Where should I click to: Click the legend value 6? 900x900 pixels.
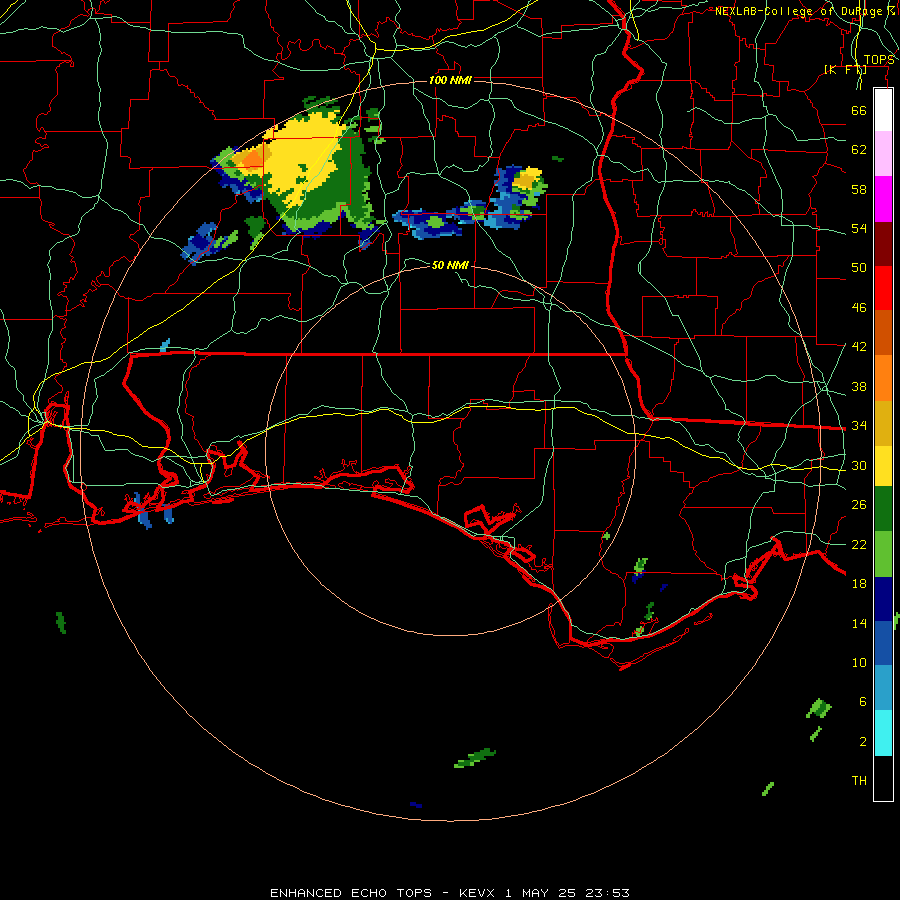pyautogui.click(x=862, y=702)
